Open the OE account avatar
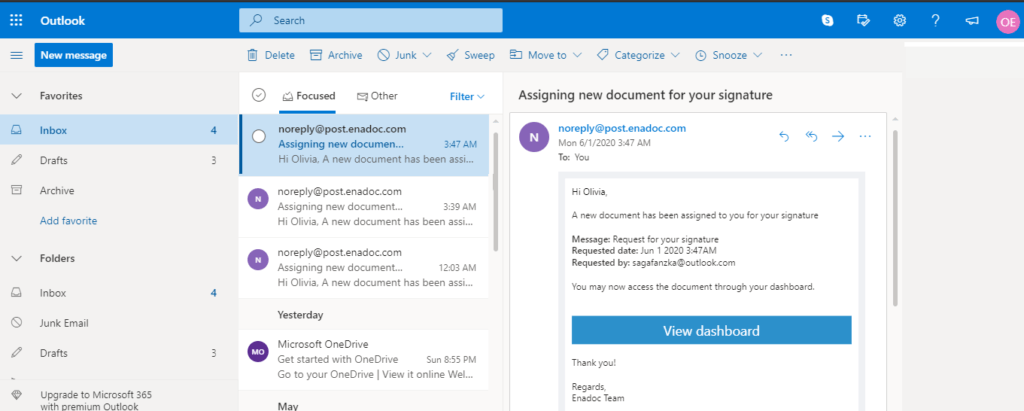1024x411 pixels. pyautogui.click(x=1007, y=22)
